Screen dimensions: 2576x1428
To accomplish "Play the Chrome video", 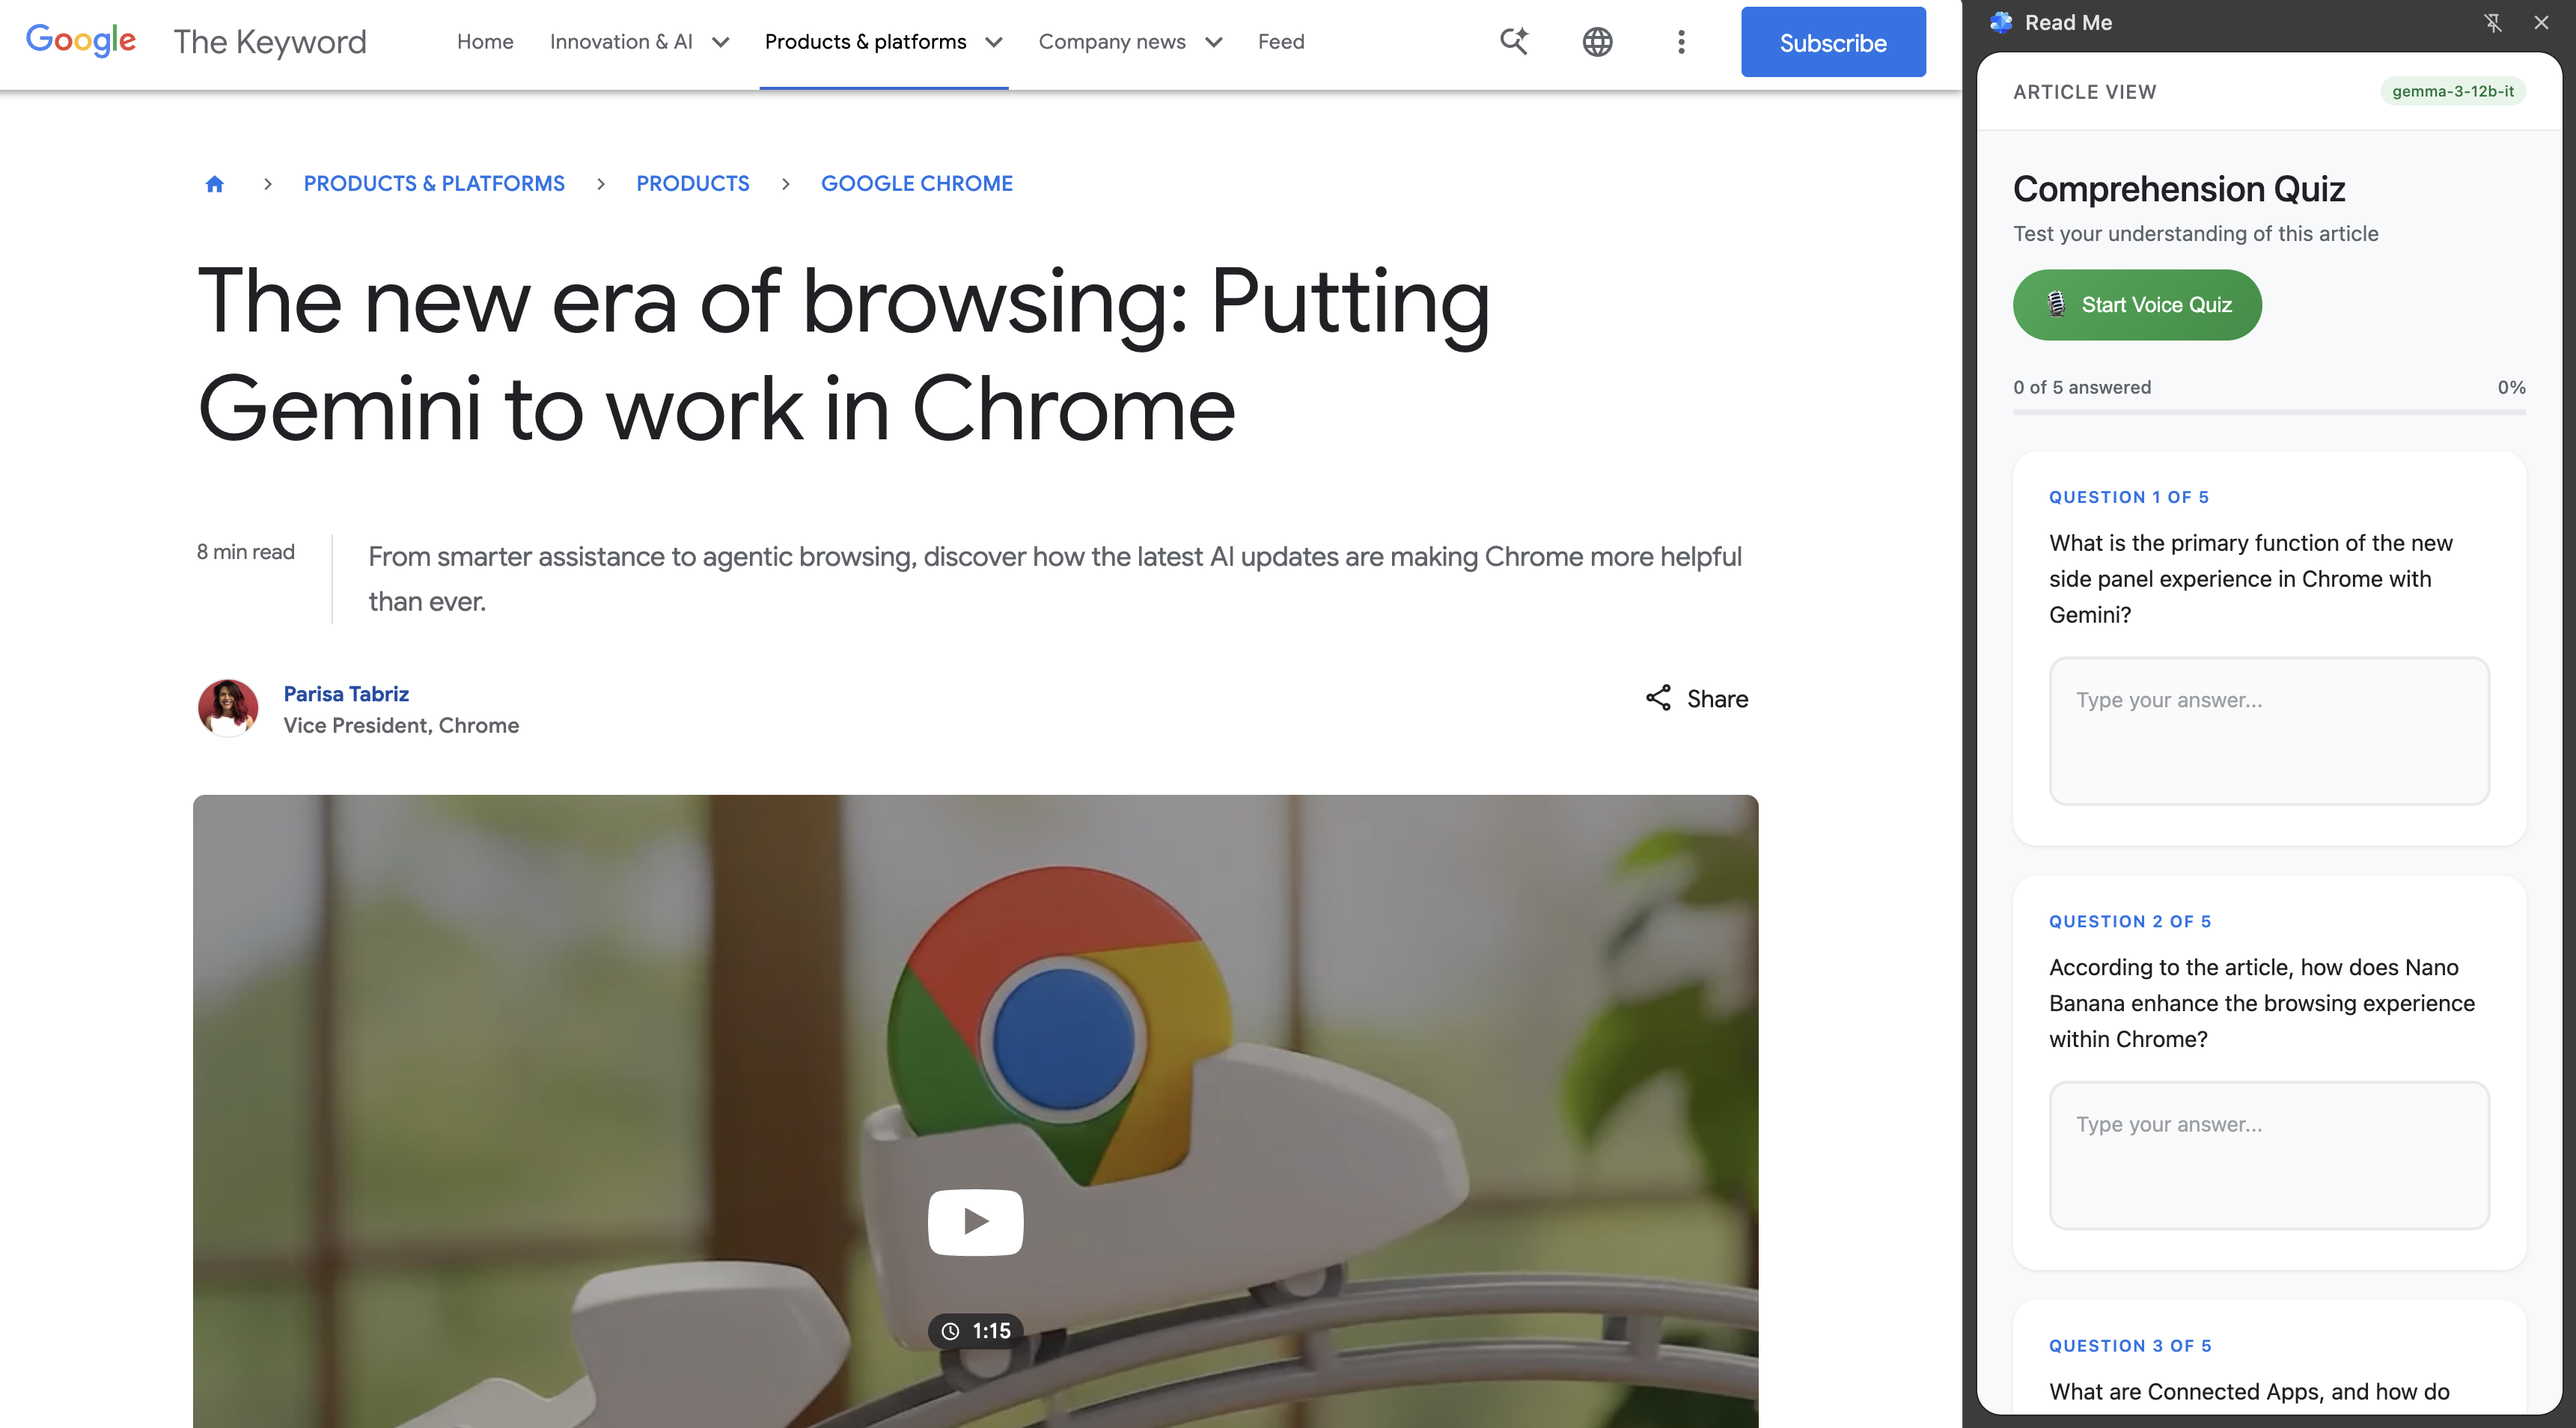I will [x=975, y=1221].
